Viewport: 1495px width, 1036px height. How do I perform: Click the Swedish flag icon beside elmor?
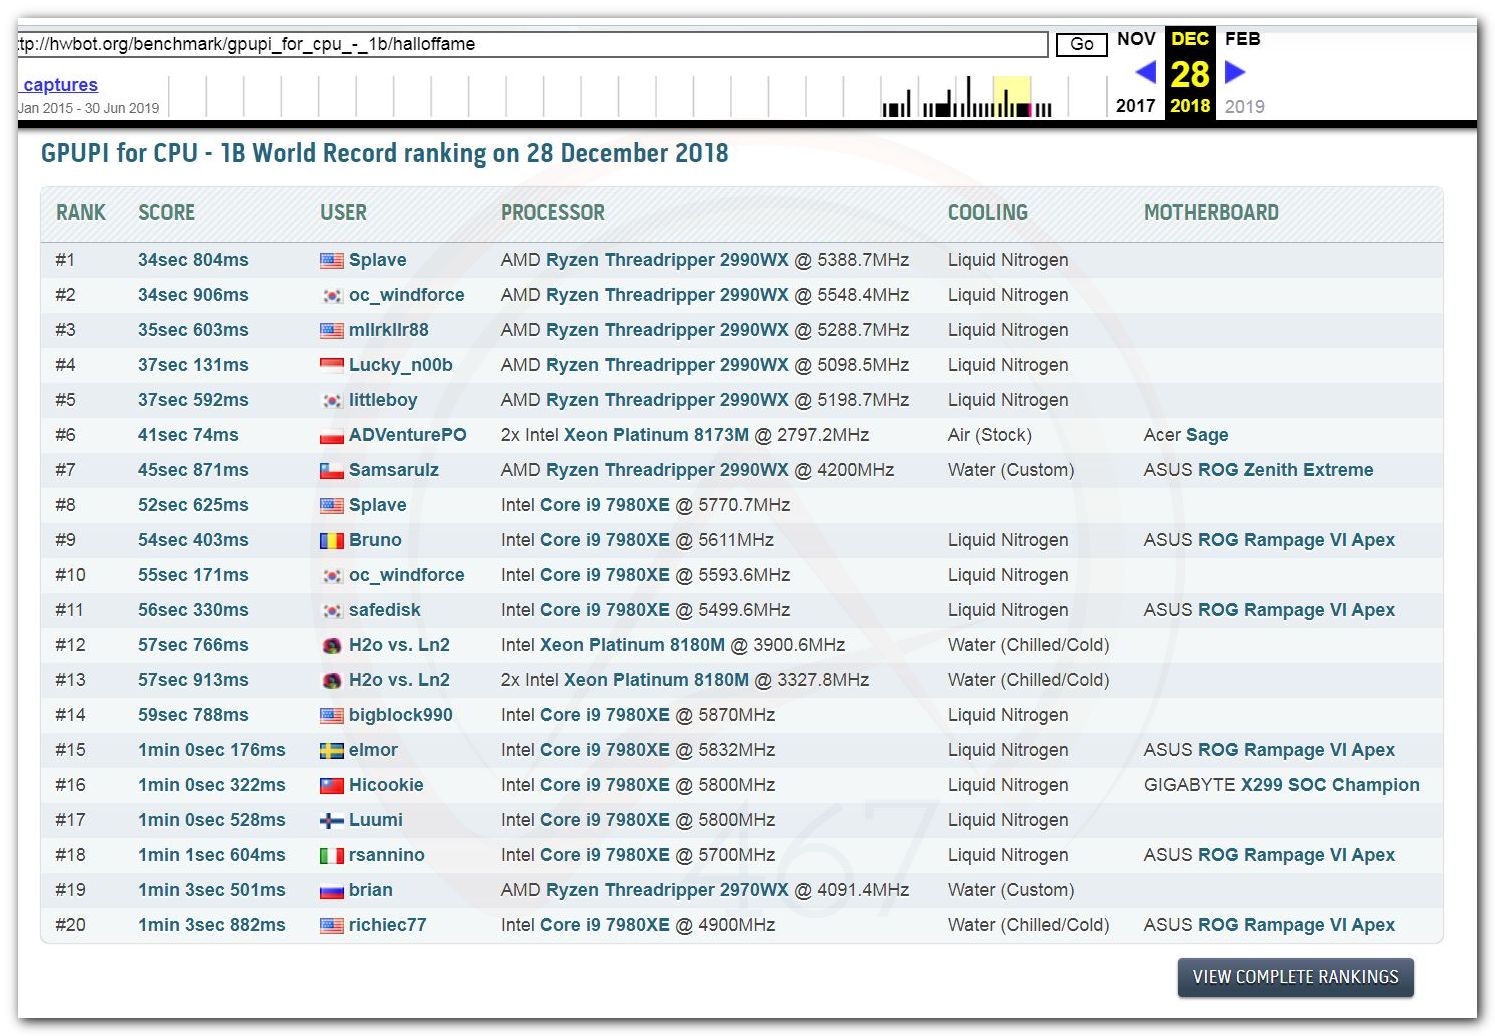pyautogui.click(x=331, y=750)
